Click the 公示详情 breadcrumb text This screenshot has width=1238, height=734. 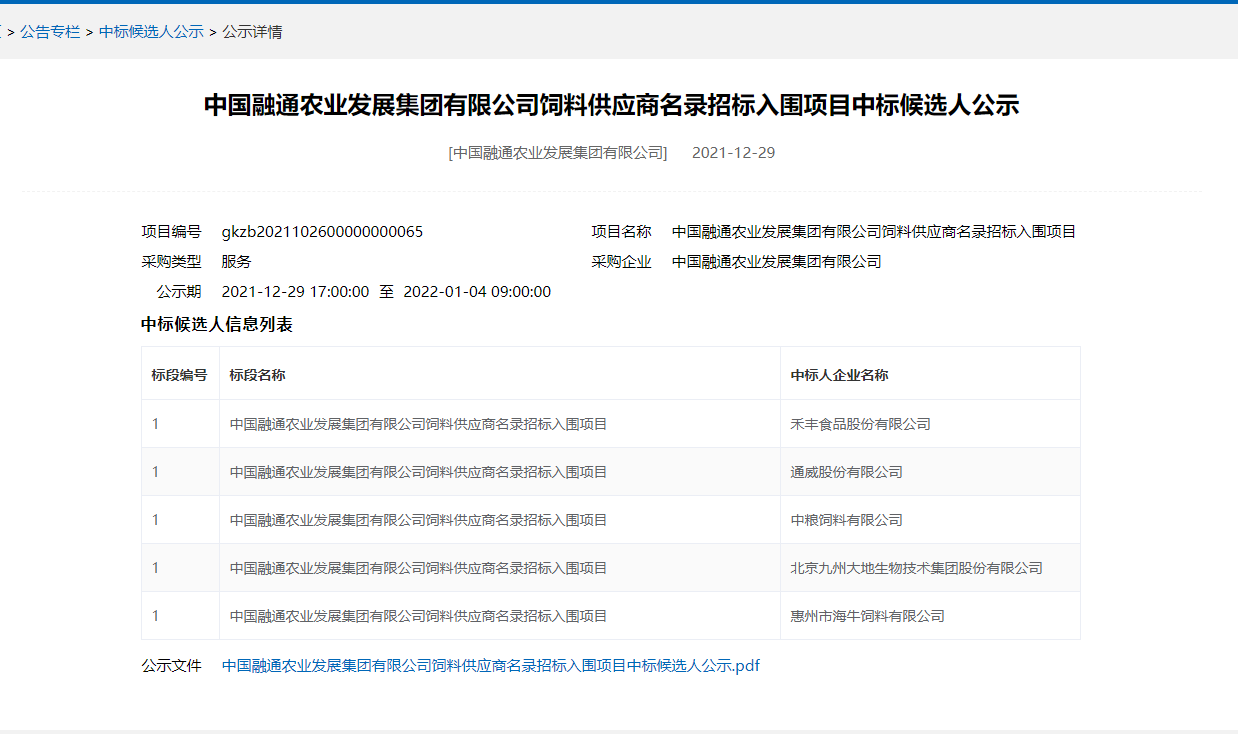[252, 32]
